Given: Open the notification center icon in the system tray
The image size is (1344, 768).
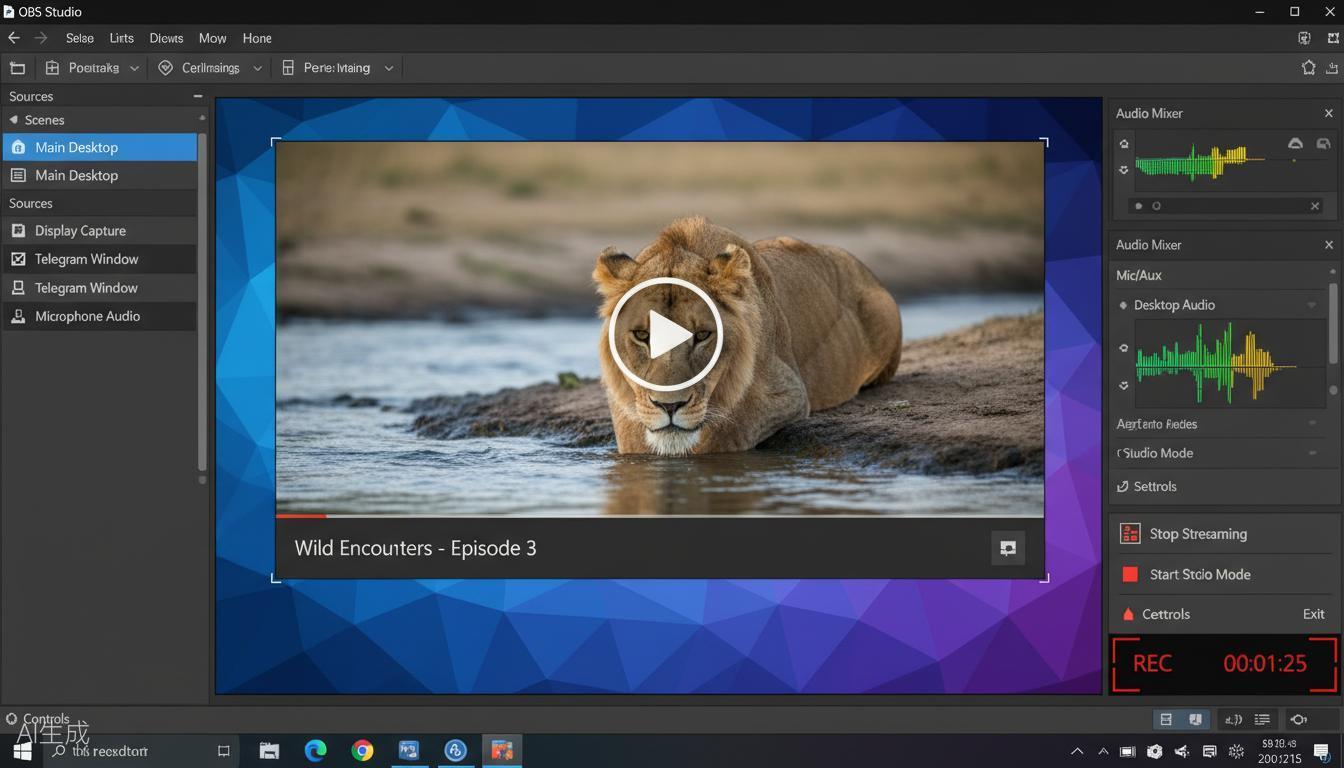Looking at the screenshot, I should (x=1321, y=751).
